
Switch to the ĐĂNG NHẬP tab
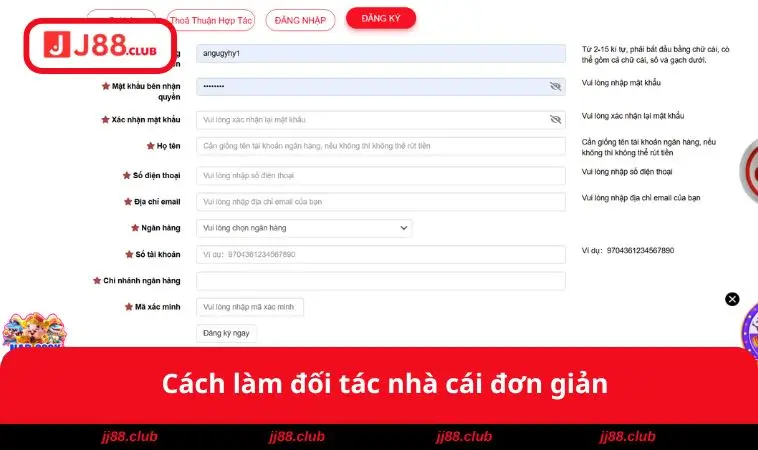300,20
